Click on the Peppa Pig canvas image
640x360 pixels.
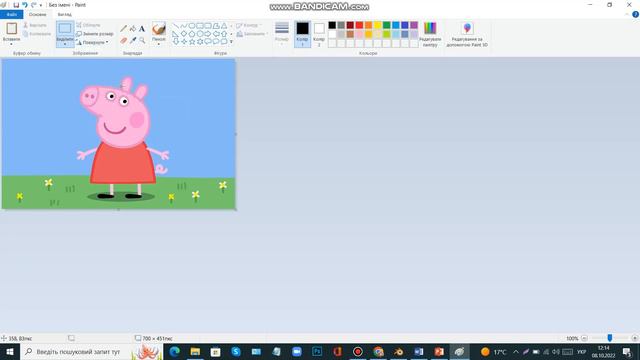pyautogui.click(x=118, y=134)
